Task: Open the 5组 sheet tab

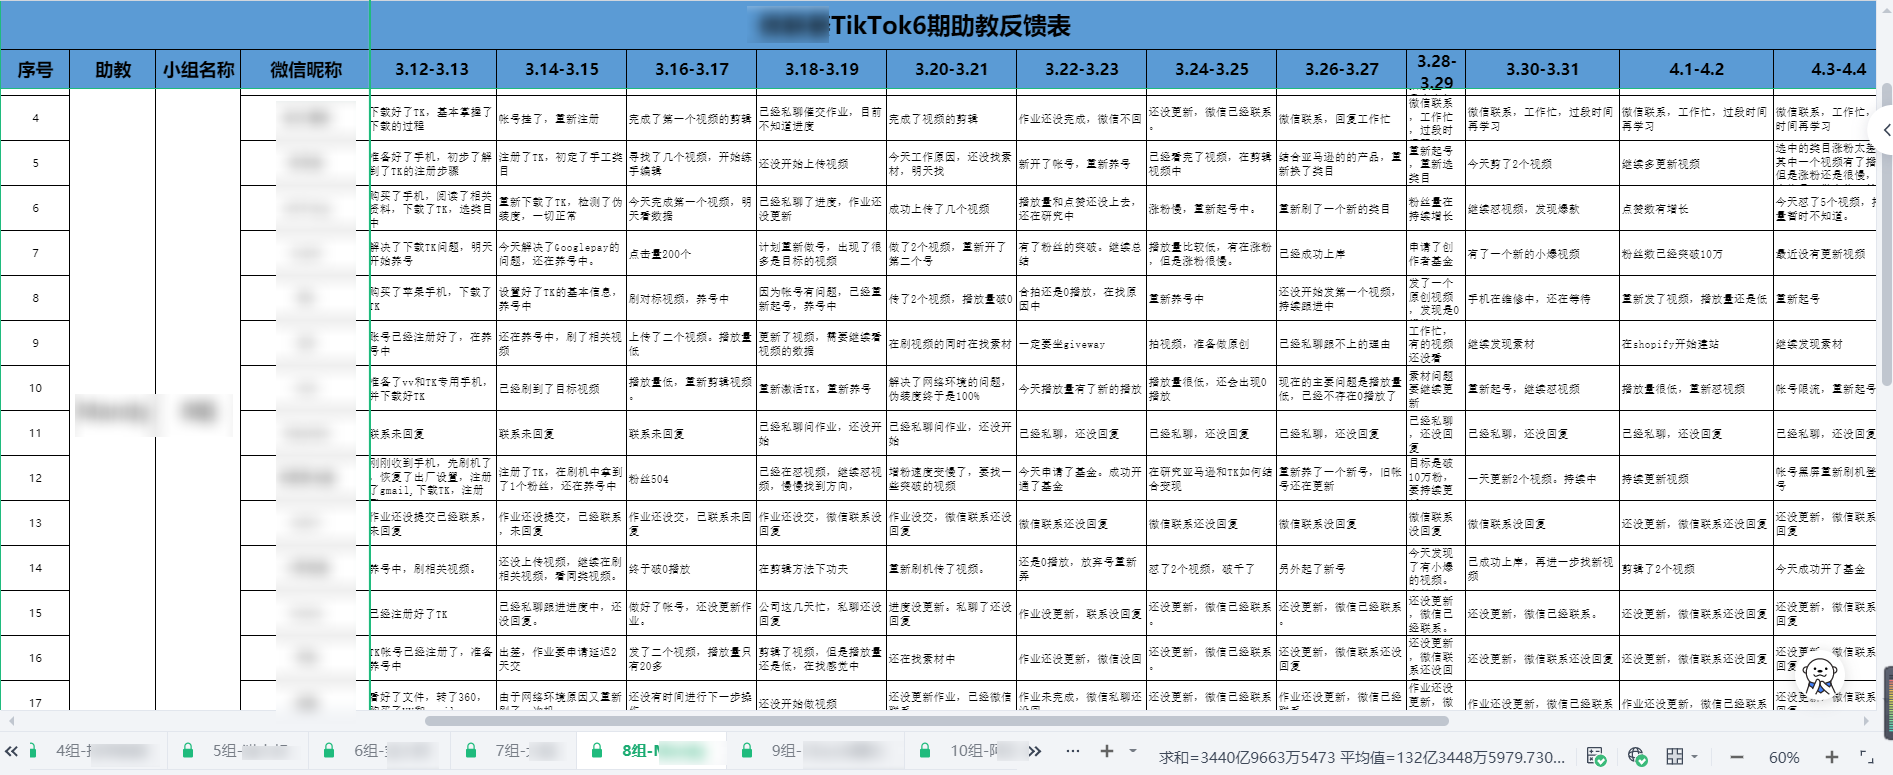Action: (x=235, y=751)
